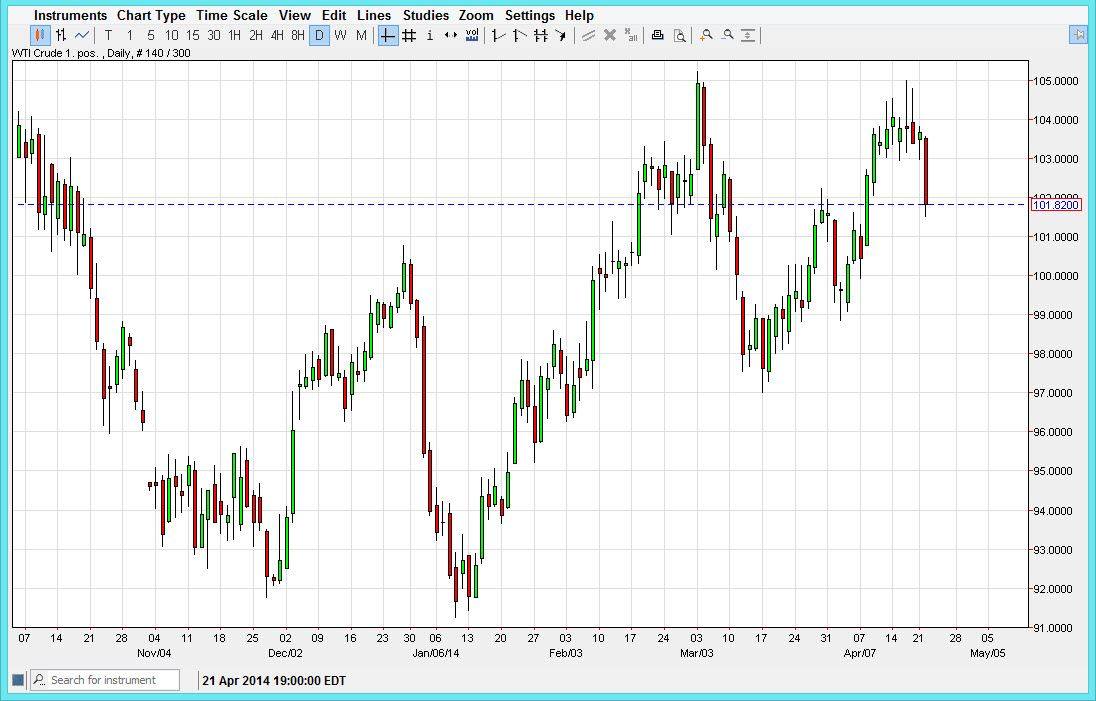Click the chart info i button
The height and width of the screenshot is (701, 1096).
429,35
